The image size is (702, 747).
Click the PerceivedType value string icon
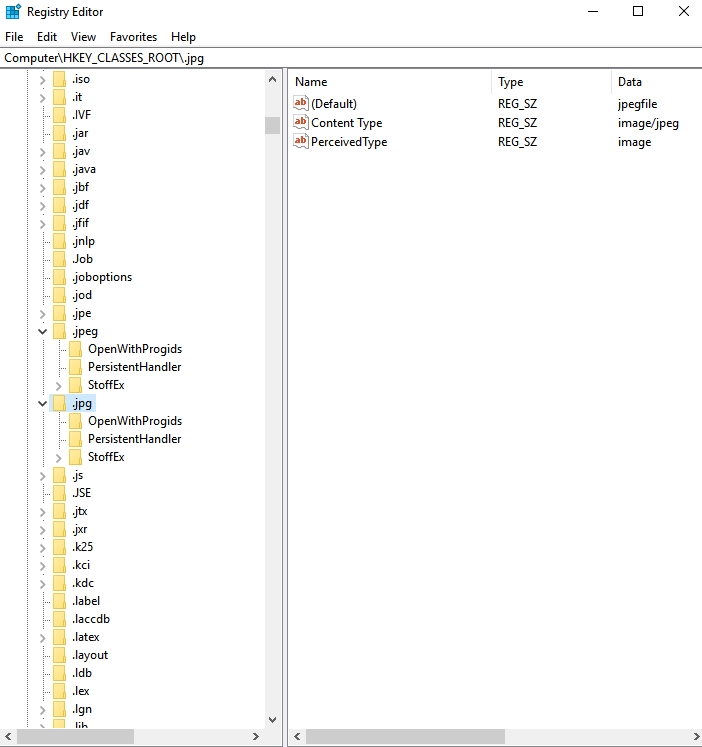(301, 141)
